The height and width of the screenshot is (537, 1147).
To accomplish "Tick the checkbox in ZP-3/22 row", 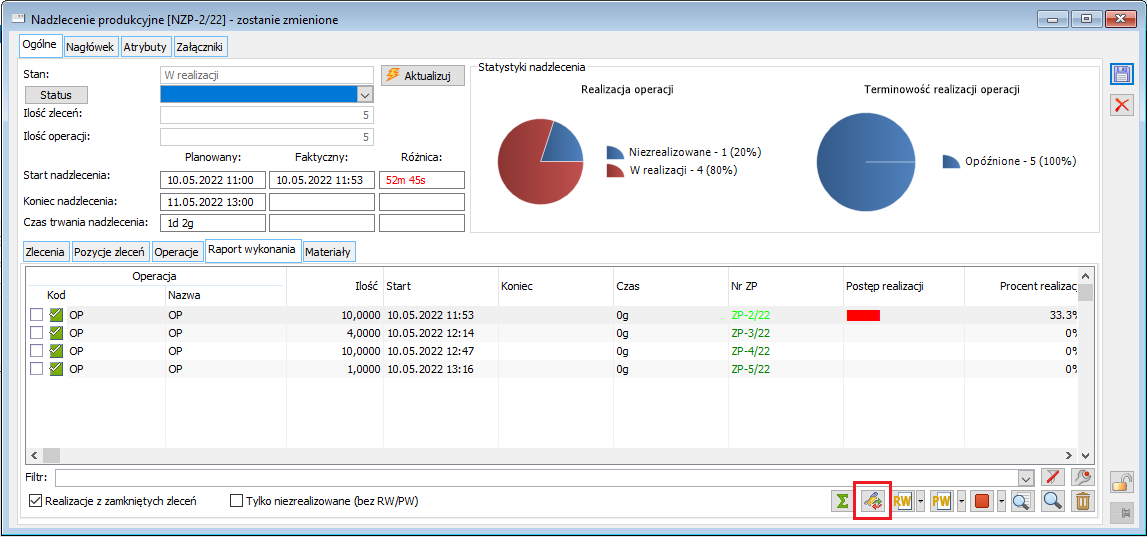I will [37, 333].
